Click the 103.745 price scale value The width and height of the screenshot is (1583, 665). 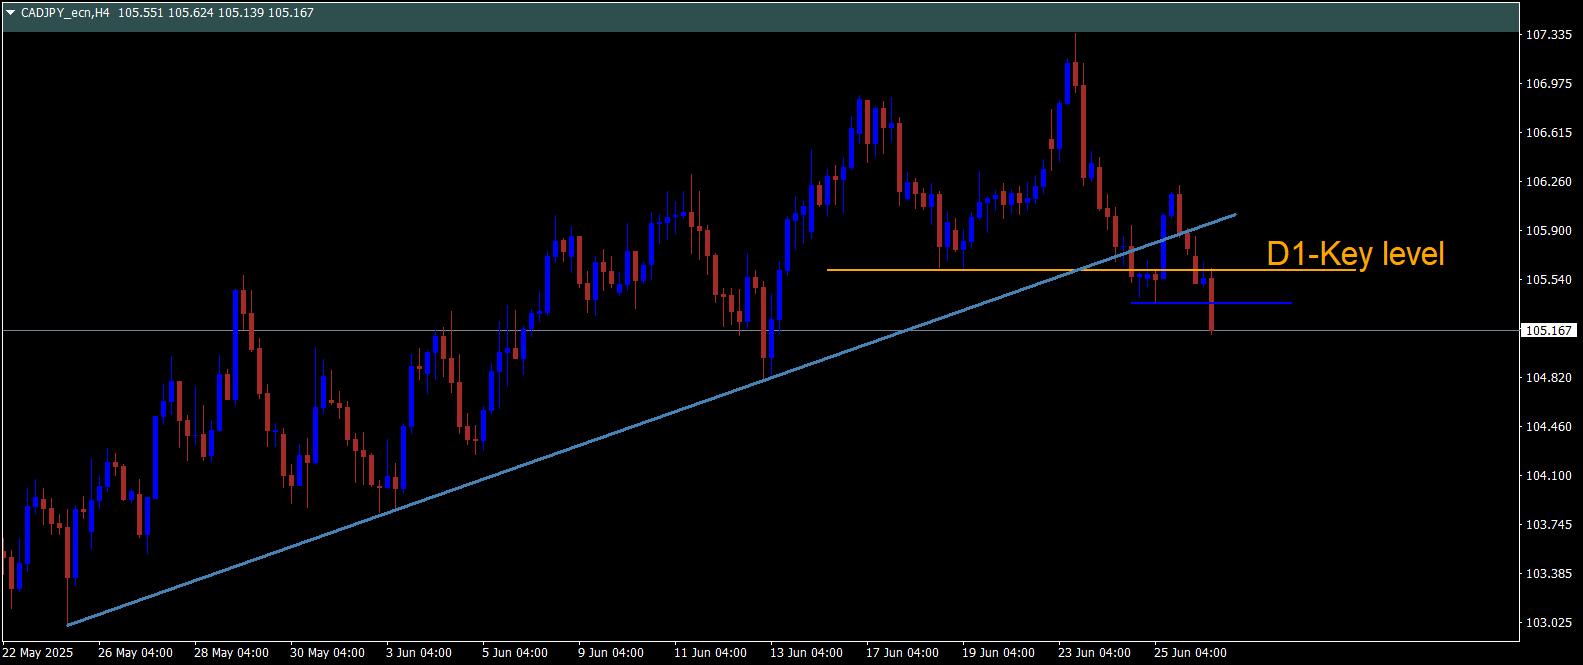coord(1548,525)
